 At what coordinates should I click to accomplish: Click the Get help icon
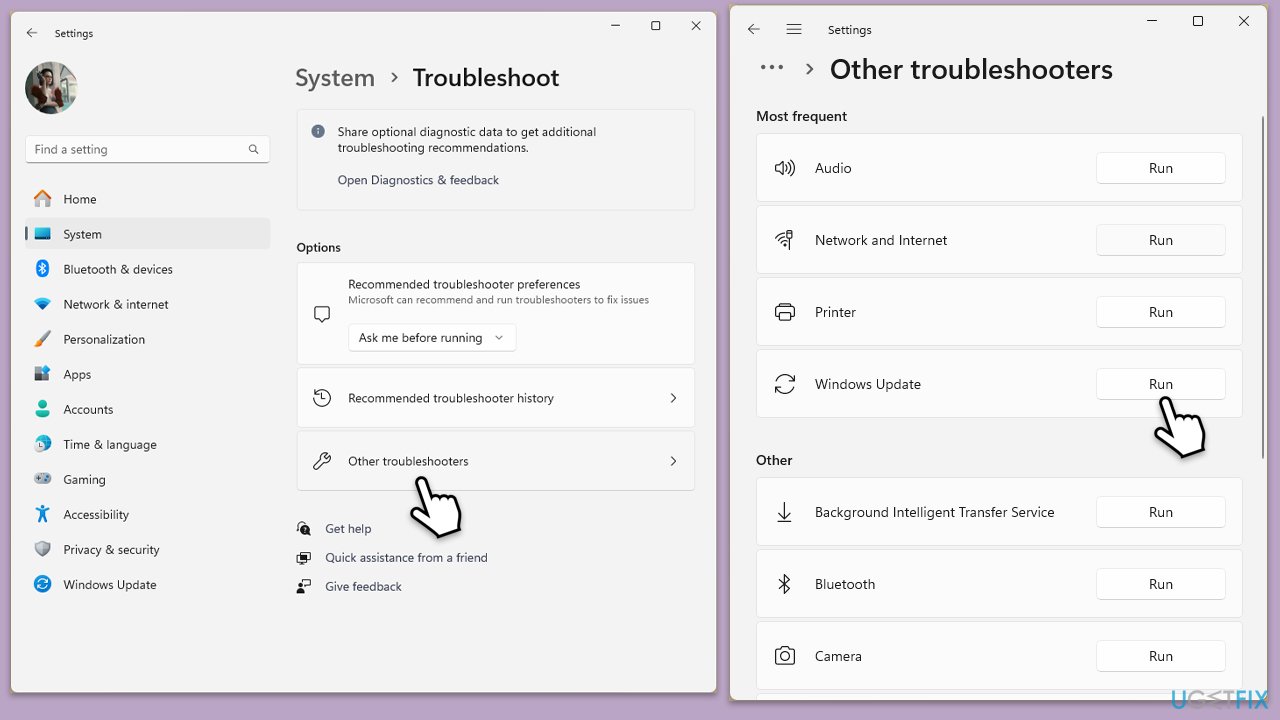click(304, 529)
